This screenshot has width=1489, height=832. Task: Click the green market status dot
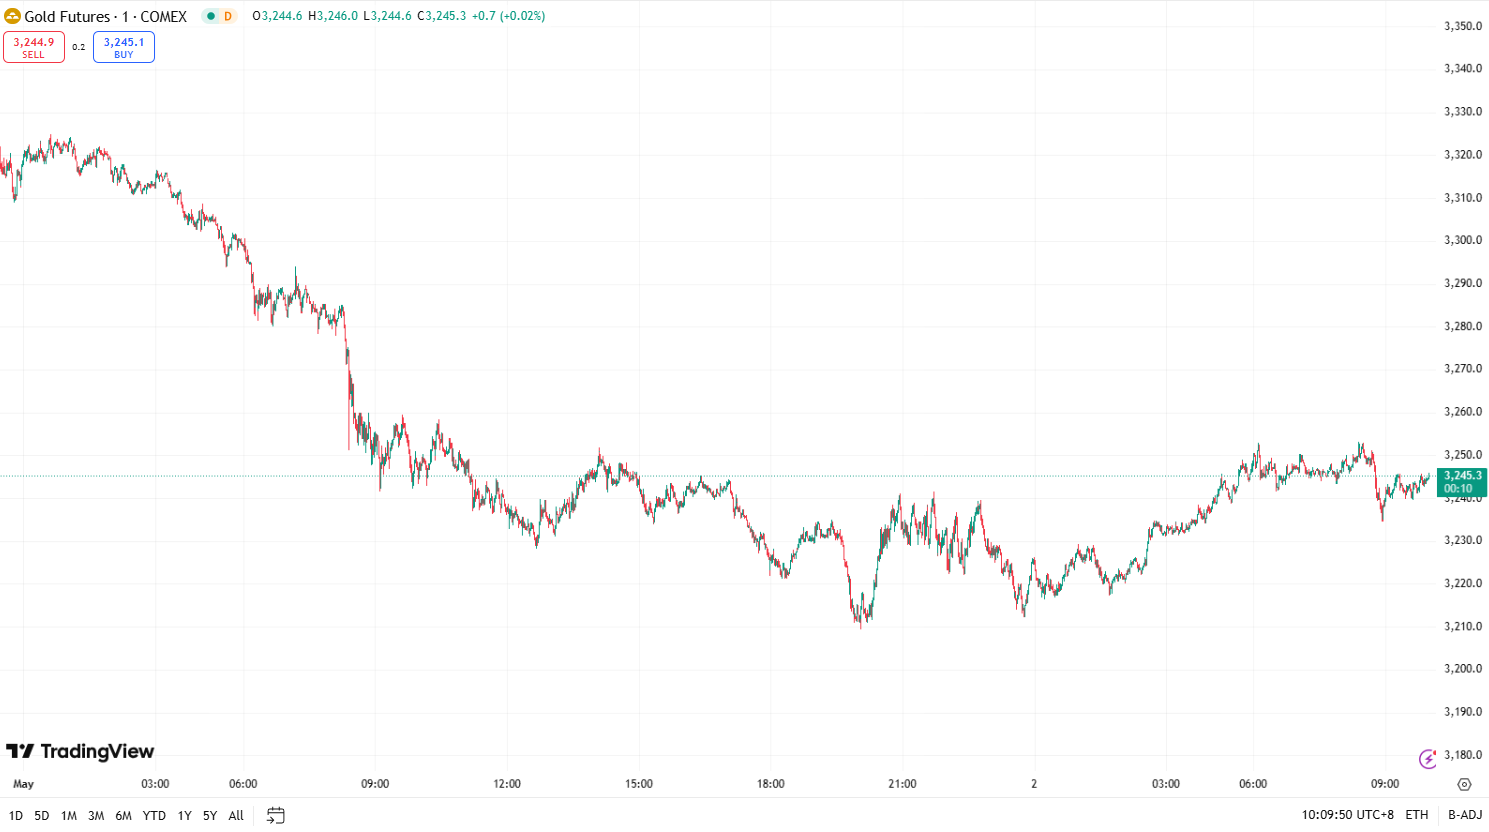click(x=210, y=16)
